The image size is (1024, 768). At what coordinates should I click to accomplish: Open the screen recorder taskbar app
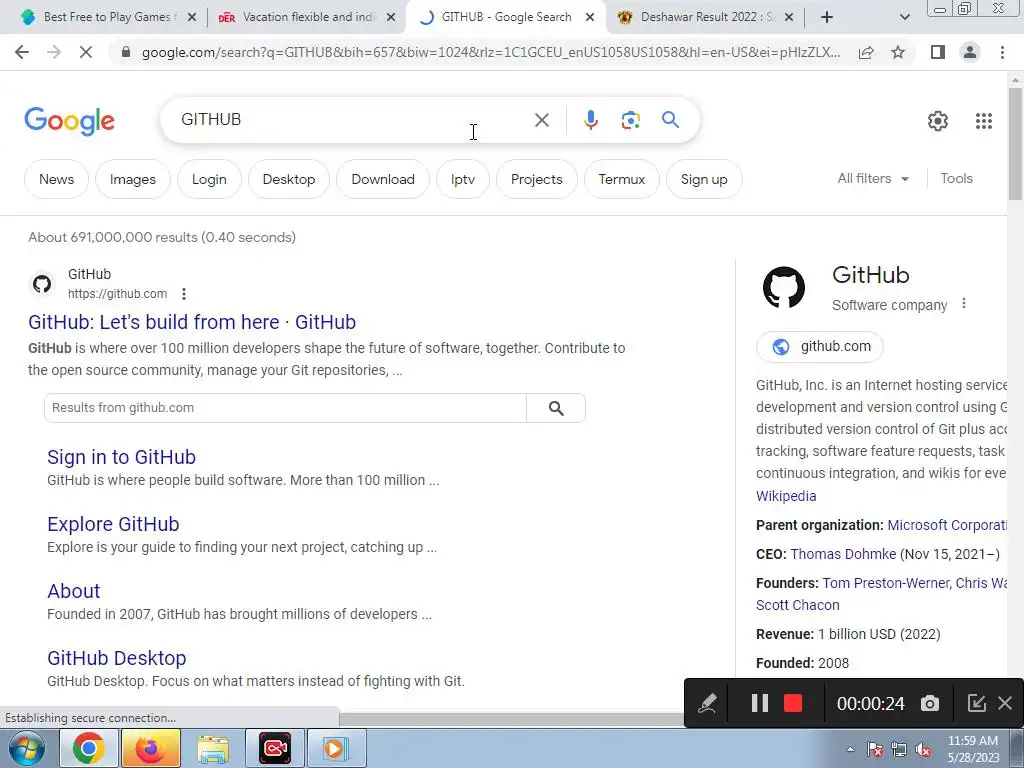point(275,748)
